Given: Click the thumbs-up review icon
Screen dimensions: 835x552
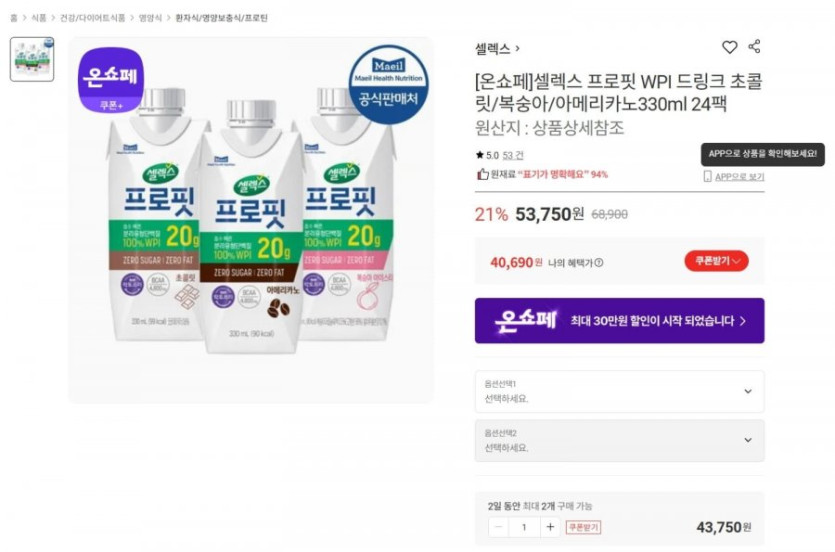Looking at the screenshot, I should tap(482, 174).
